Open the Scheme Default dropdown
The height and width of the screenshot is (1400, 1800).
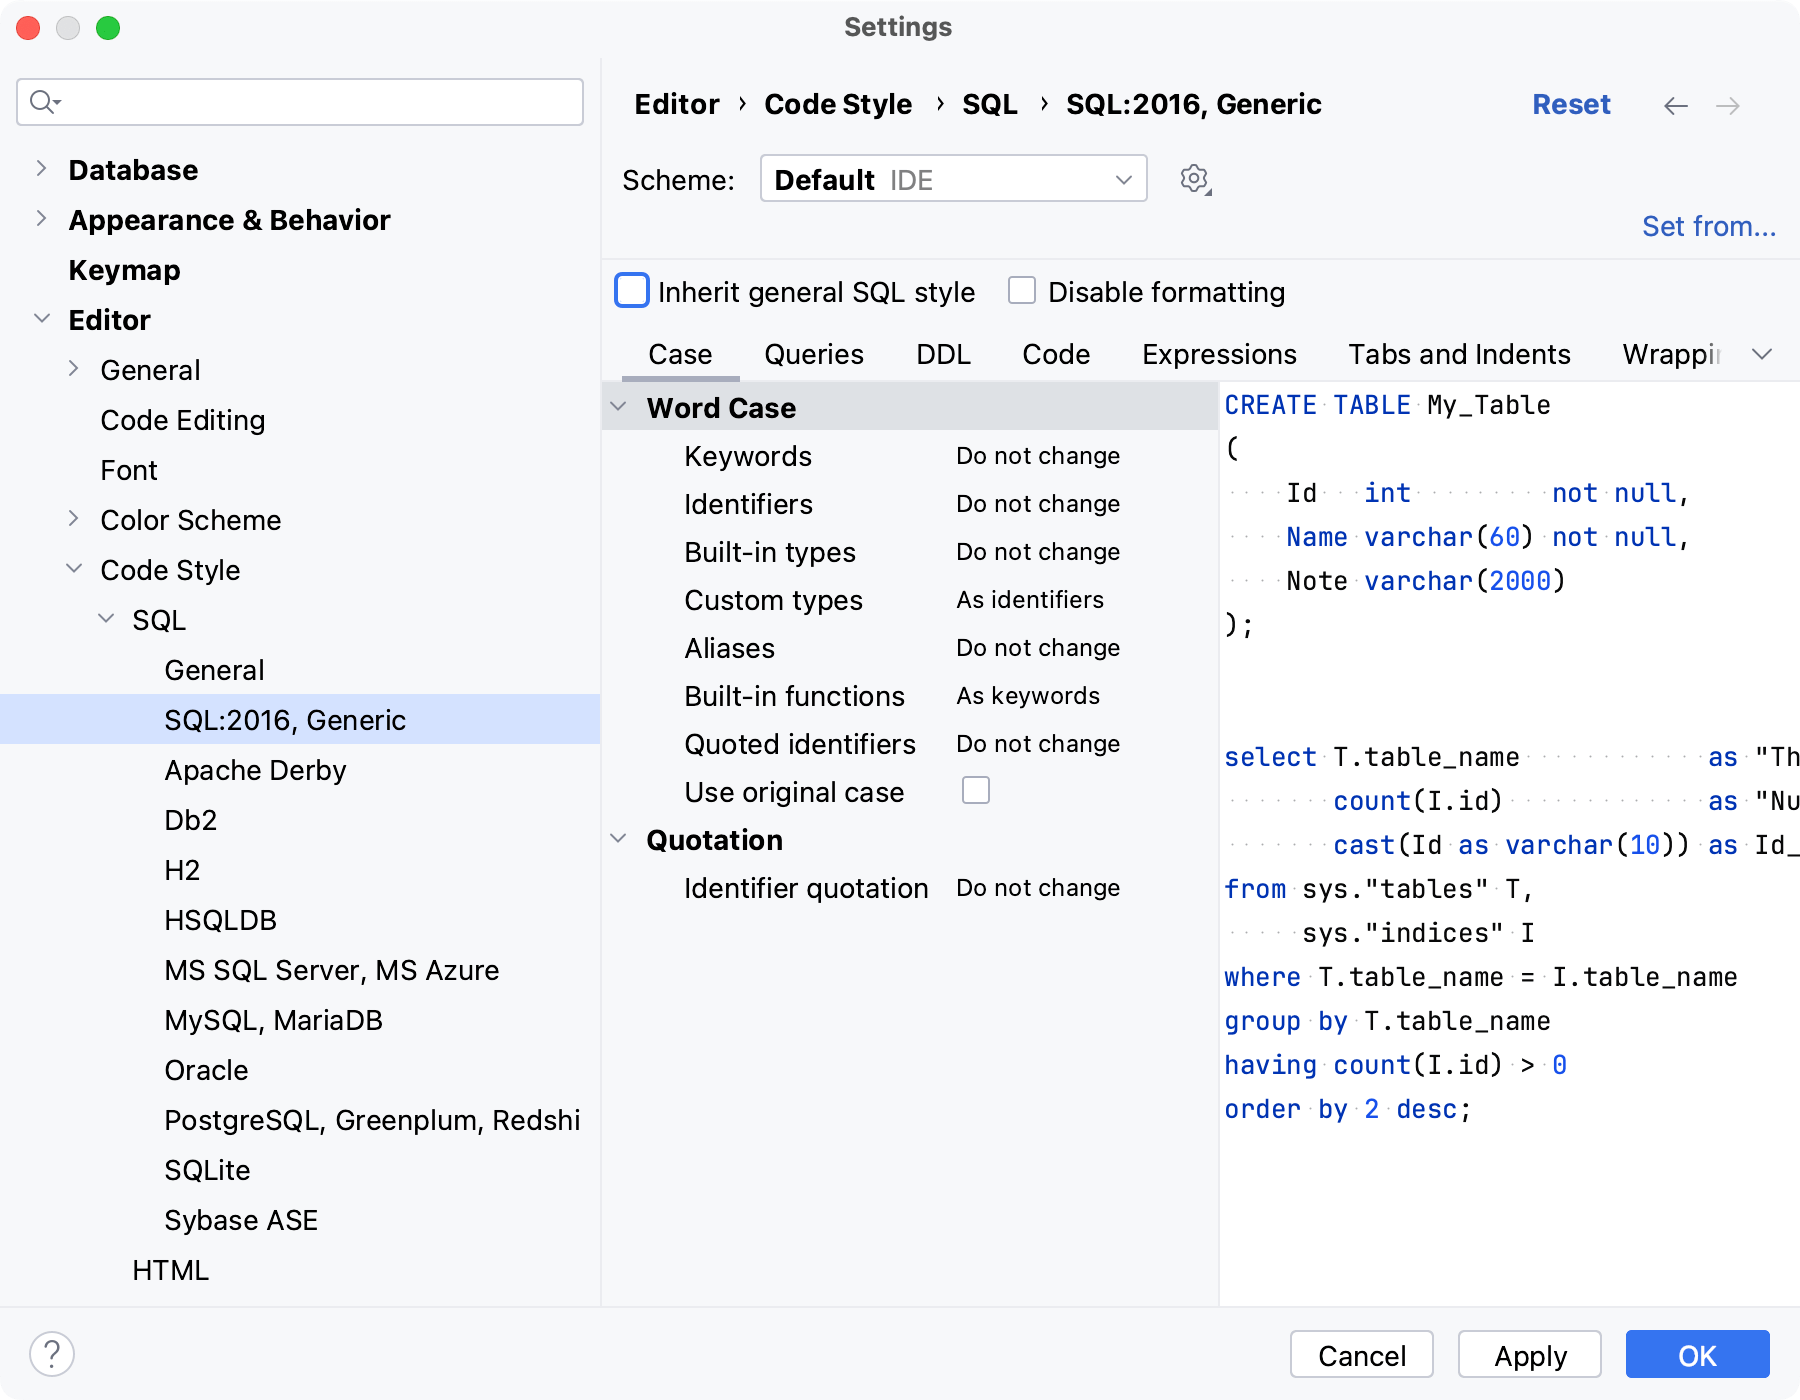point(953,180)
